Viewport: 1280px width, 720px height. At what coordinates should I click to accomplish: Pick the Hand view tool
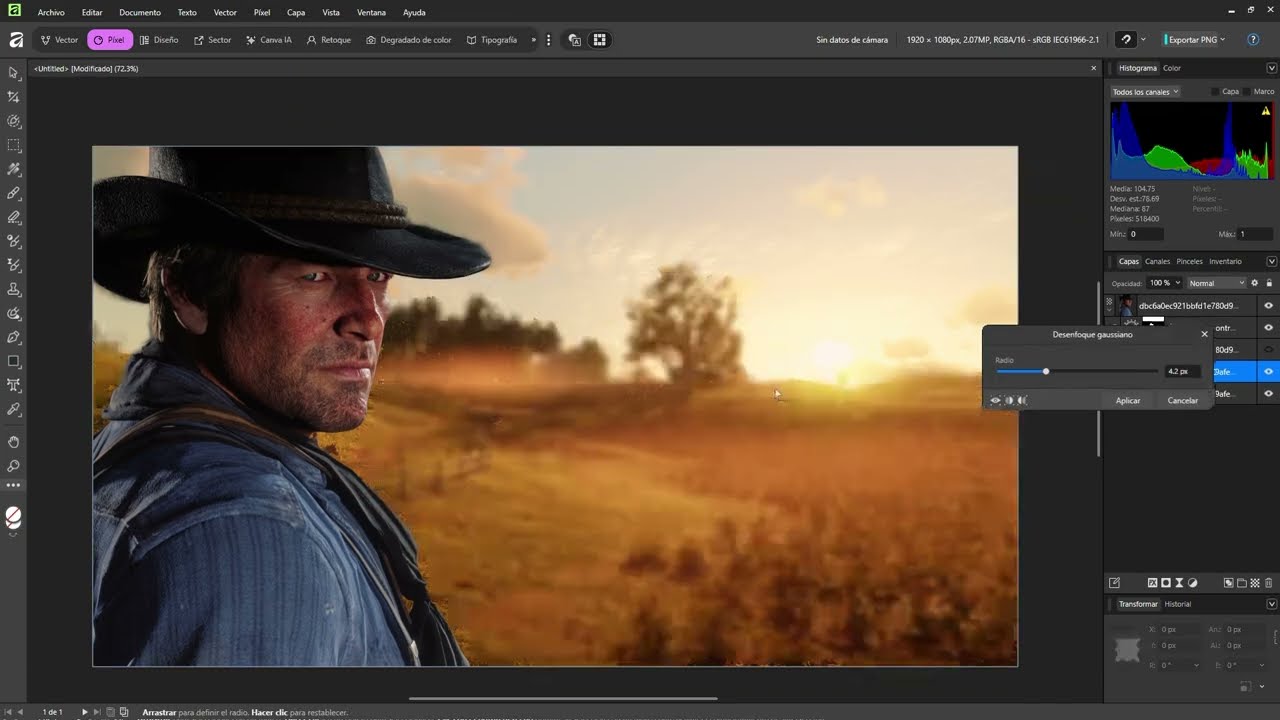pyautogui.click(x=14, y=442)
